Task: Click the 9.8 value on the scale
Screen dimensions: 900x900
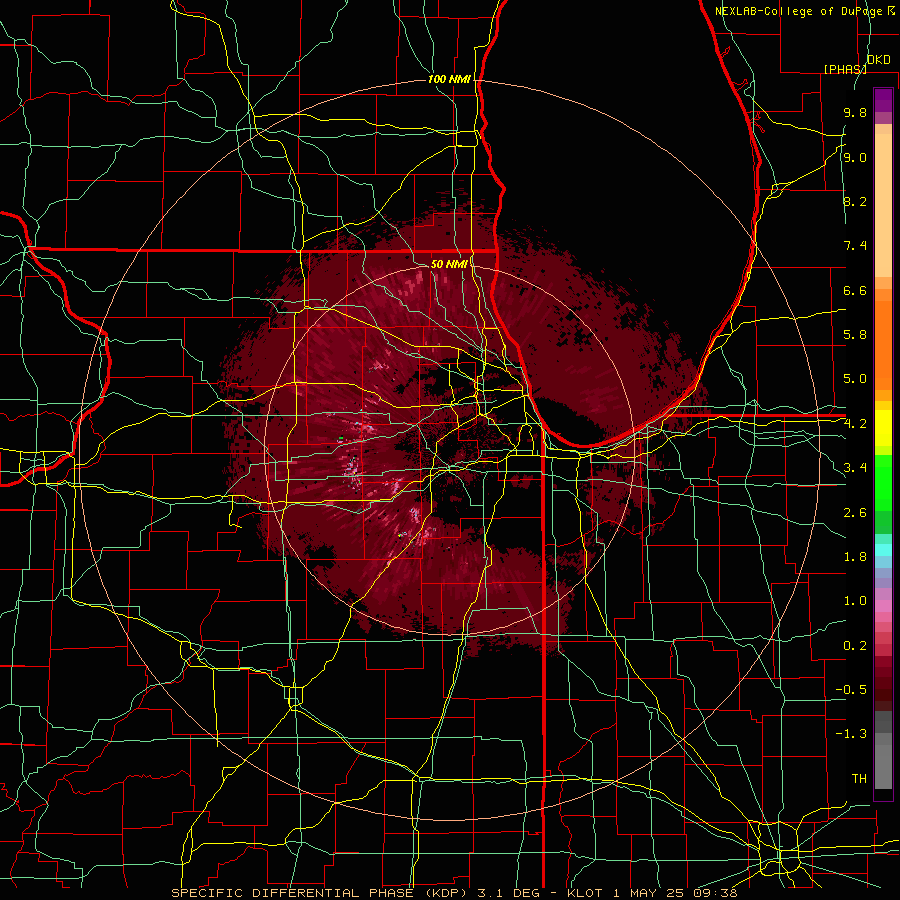Action: click(855, 112)
